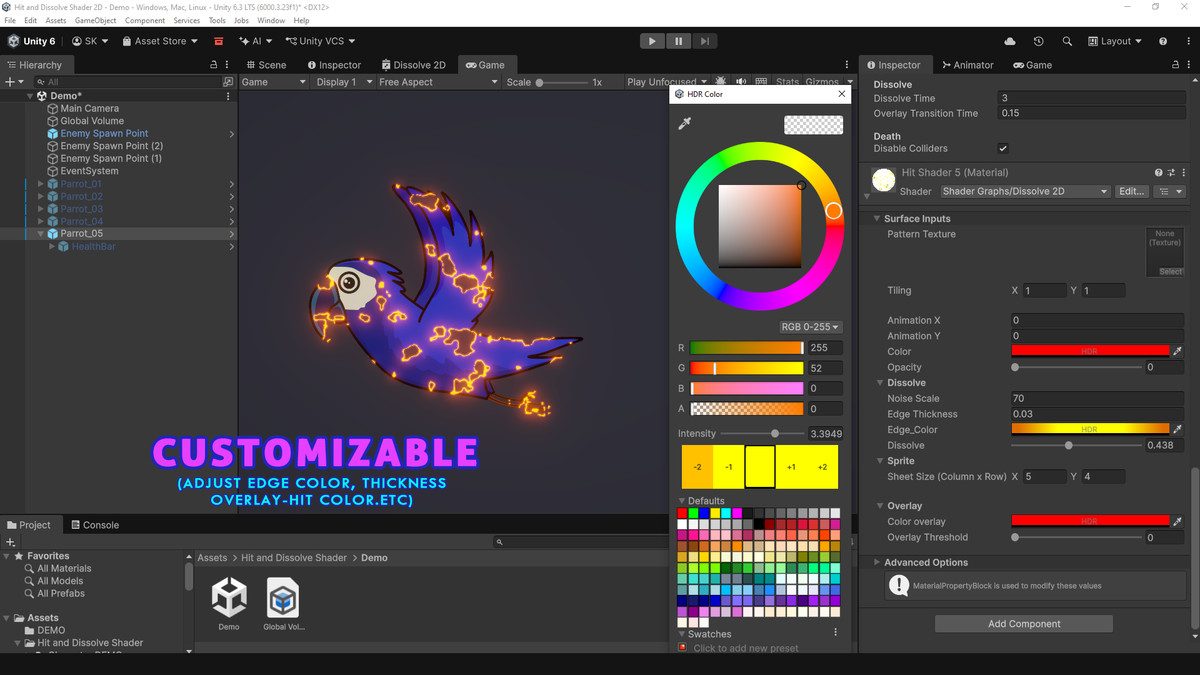This screenshot has height=675, width=1200.
Task: Click the +2 intensity exposure swatch
Action: click(822, 467)
